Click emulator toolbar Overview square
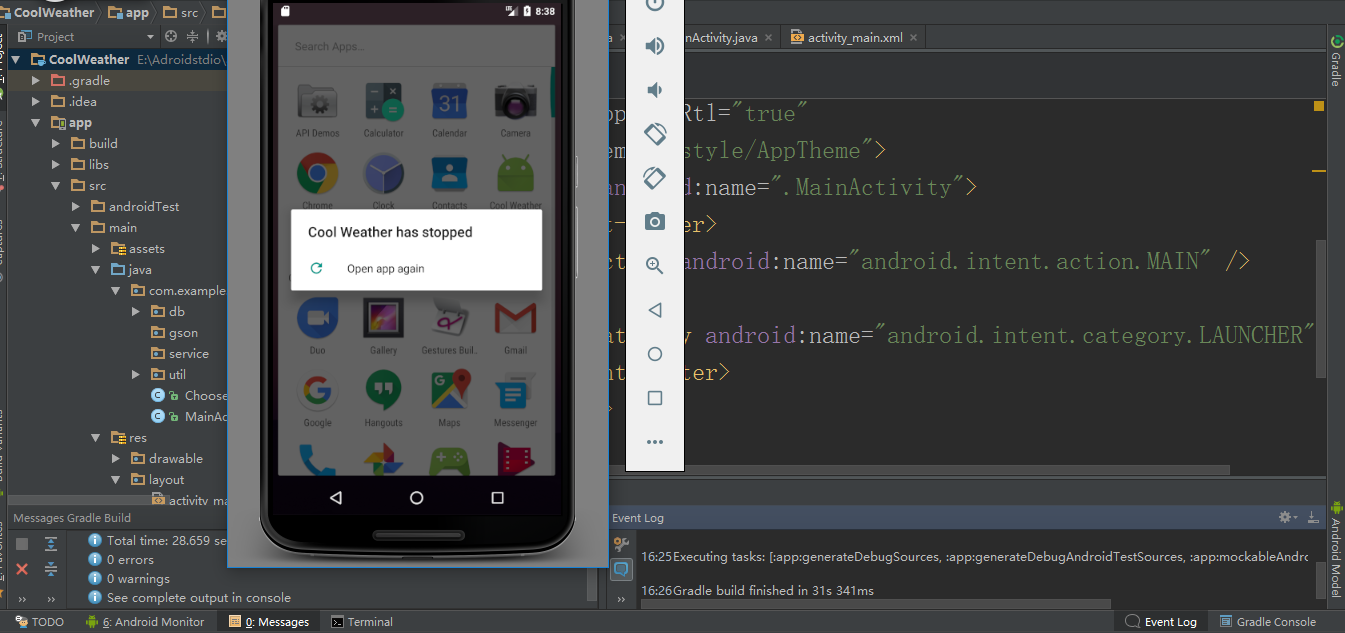Viewport: 1345px width, 633px height. pos(655,398)
